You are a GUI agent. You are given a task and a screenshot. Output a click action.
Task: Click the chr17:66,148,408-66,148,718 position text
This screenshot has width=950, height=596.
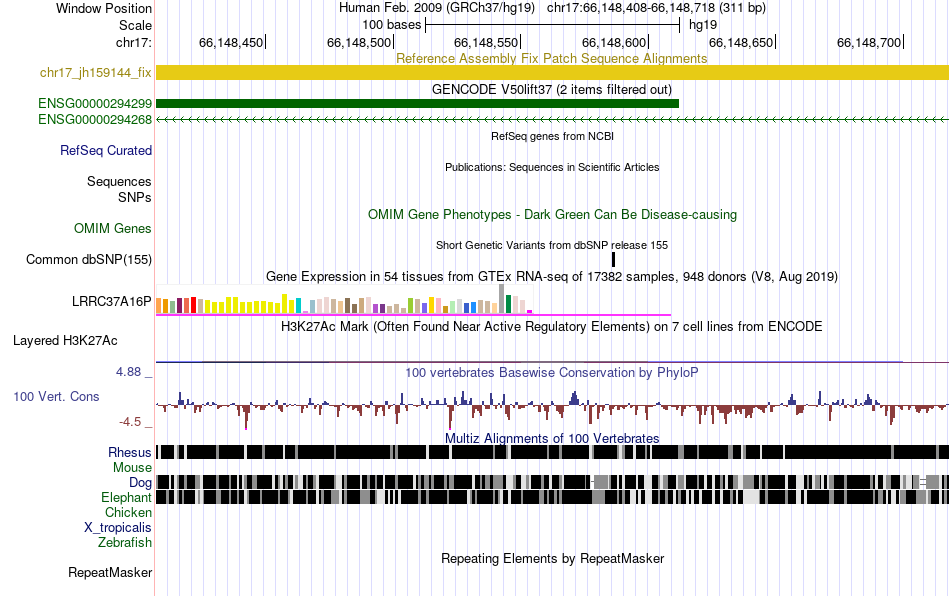656,8
